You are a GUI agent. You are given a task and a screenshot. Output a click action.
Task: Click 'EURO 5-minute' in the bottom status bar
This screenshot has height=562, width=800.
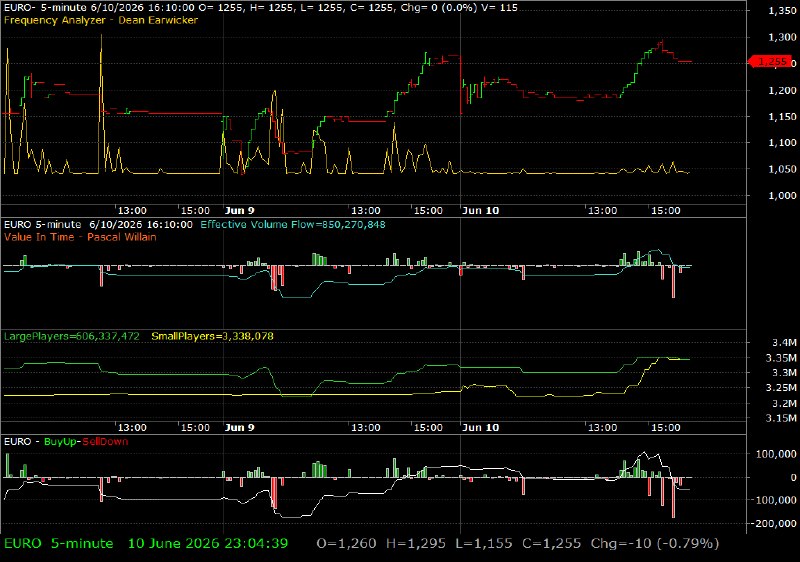point(59,544)
